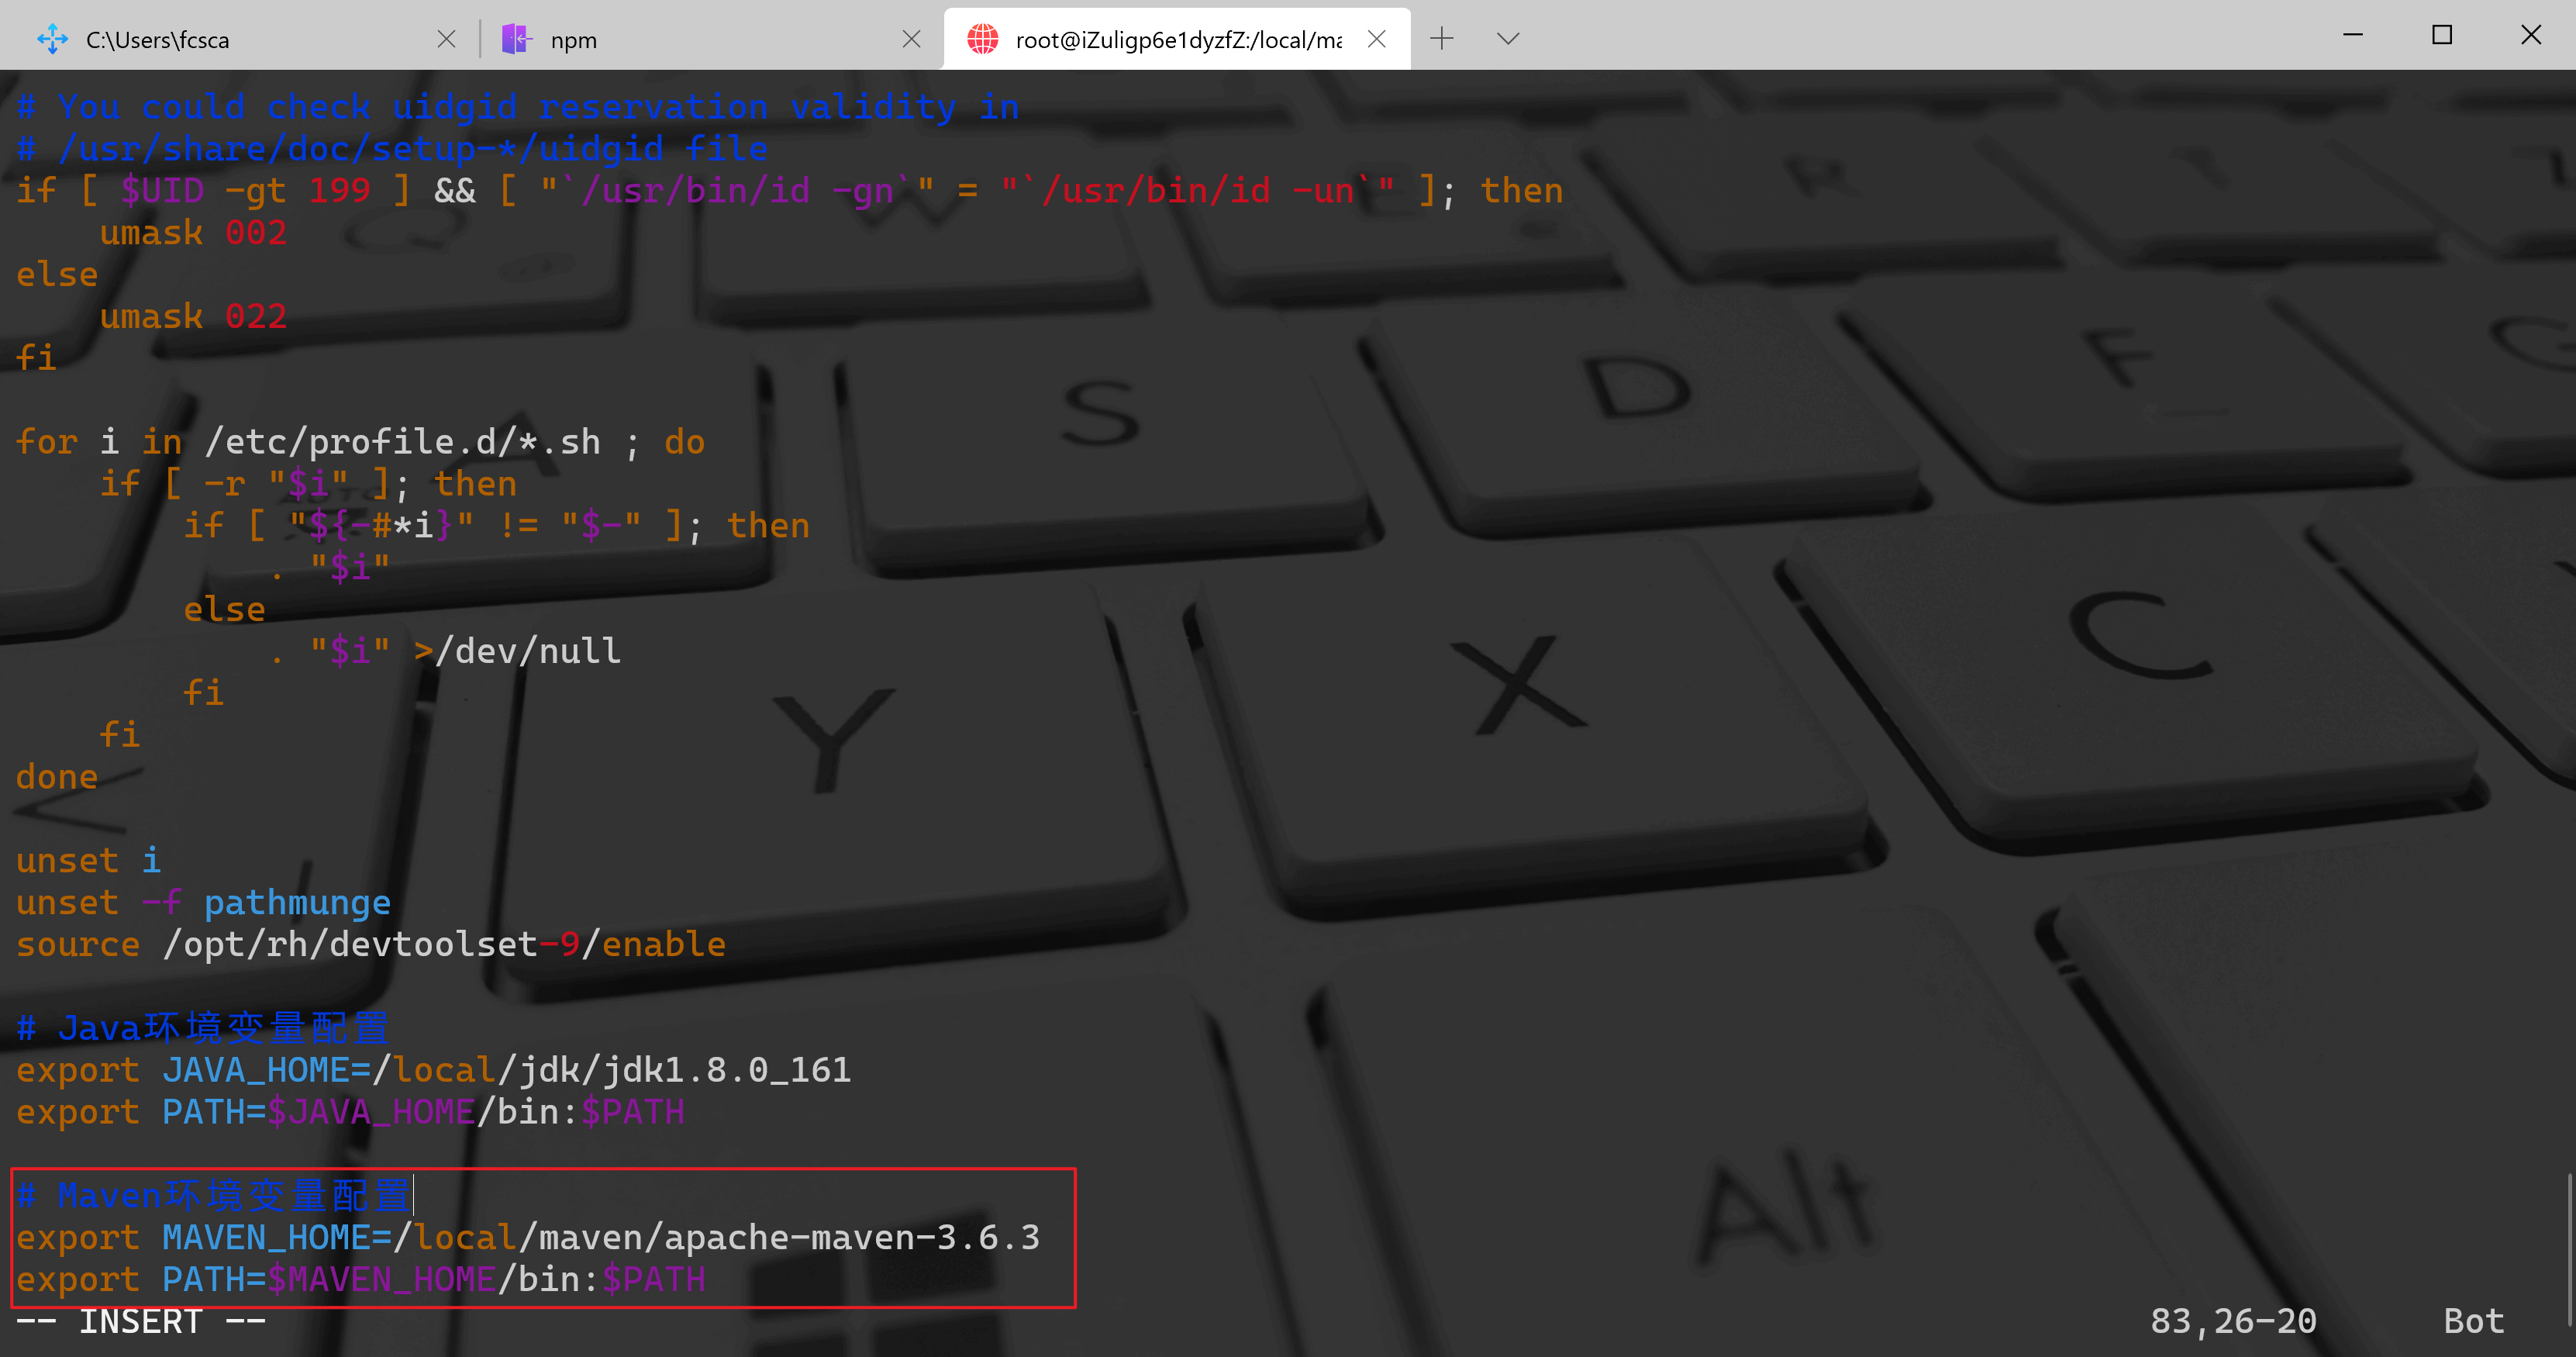
Task: Click the source devtoolset-9 enable line
Action: [370, 944]
